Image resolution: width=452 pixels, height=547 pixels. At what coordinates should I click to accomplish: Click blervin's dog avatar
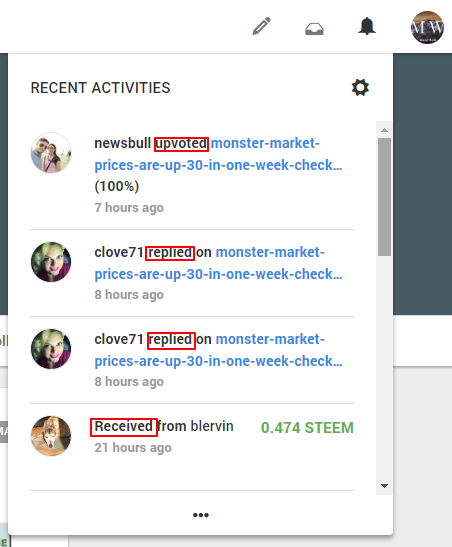(51, 436)
